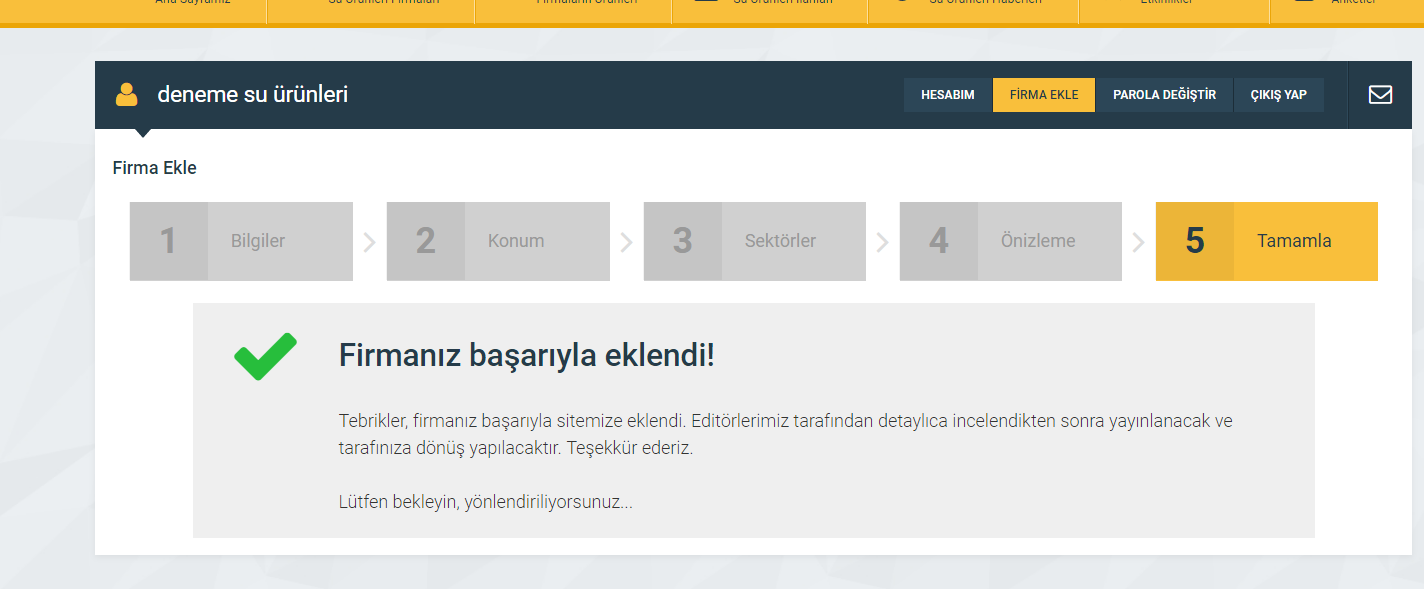Go to step 1 Bilgiler
This screenshot has width=1424, height=599.
pyautogui.click(x=241, y=241)
